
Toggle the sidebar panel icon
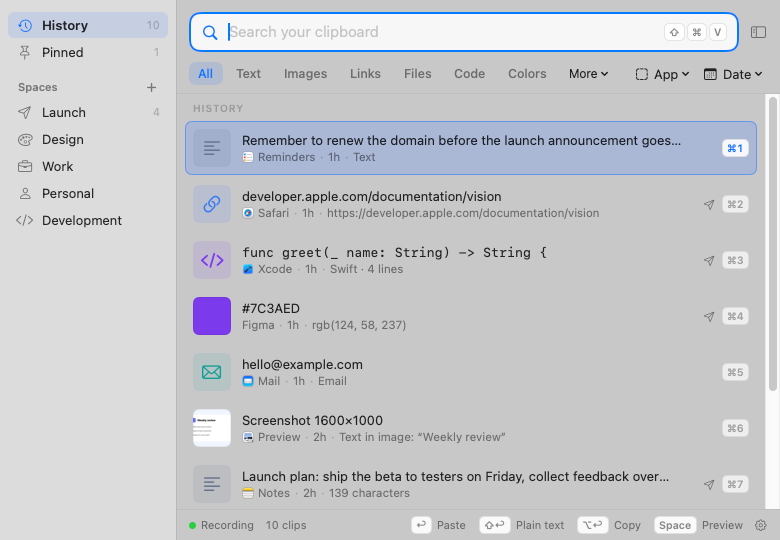click(x=758, y=32)
